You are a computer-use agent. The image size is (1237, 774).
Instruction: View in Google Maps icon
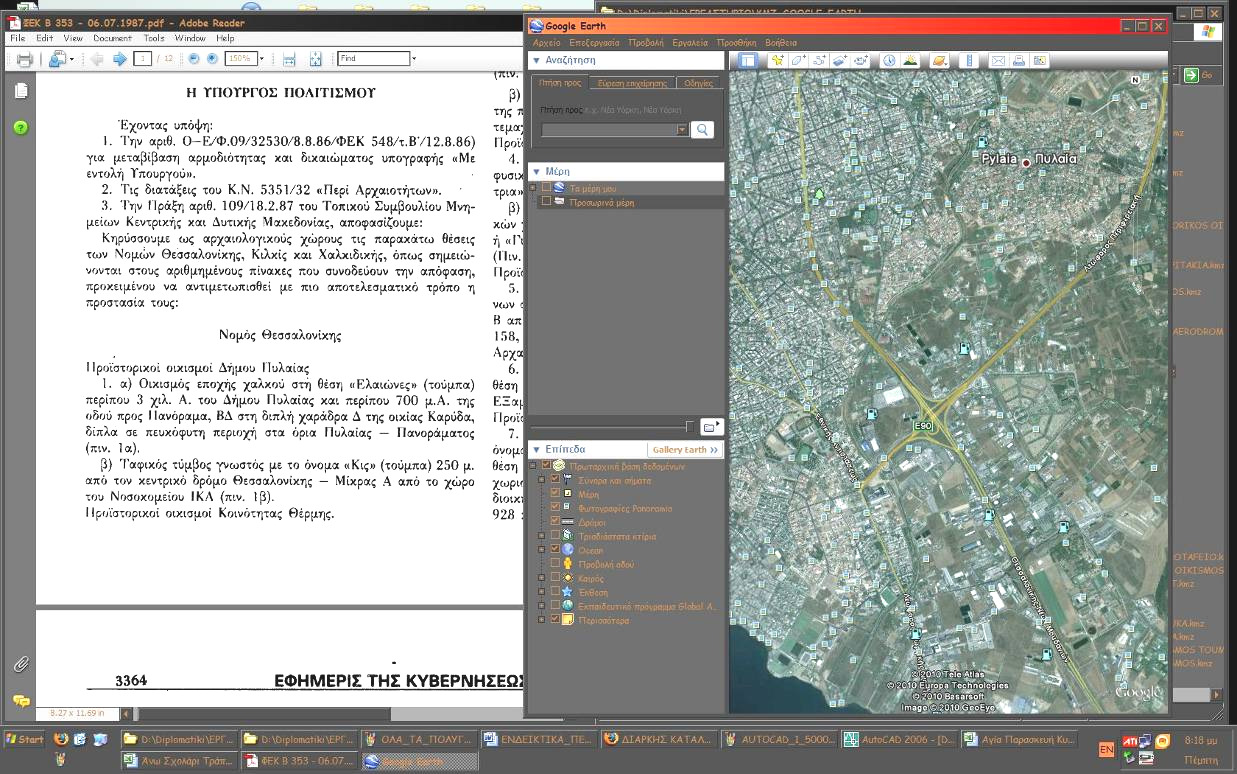1040,61
